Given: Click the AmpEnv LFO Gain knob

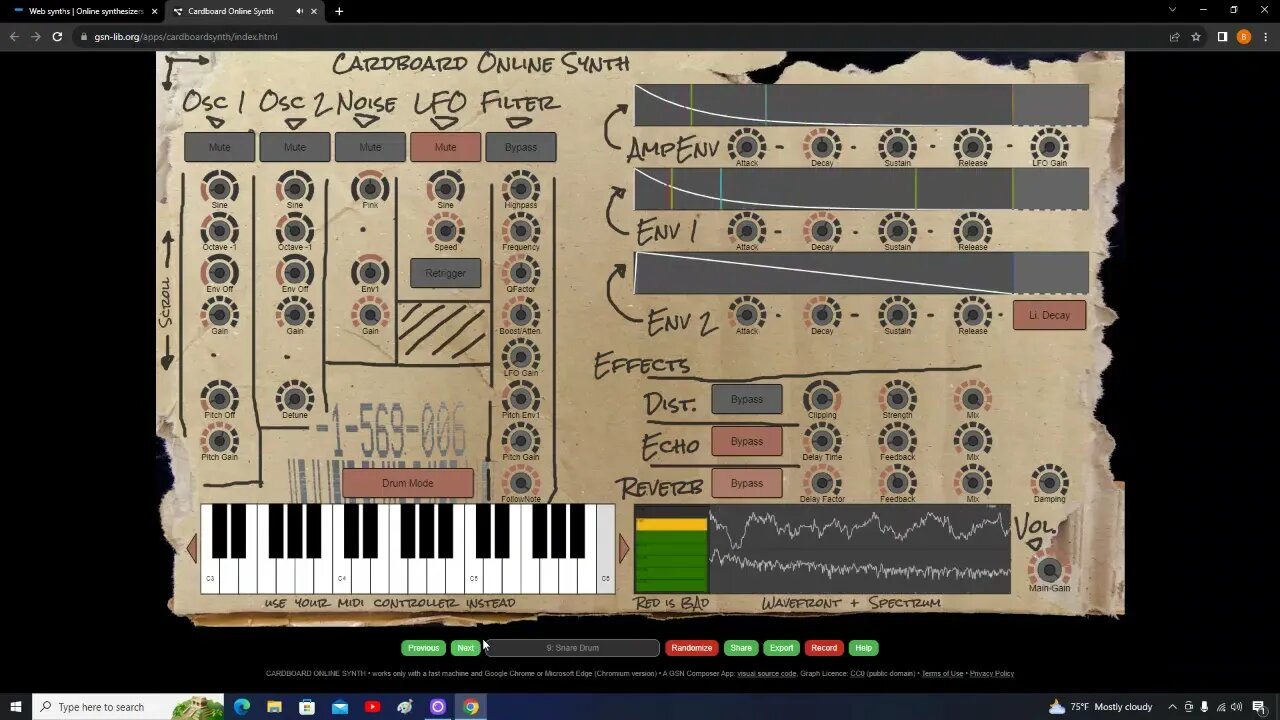Looking at the screenshot, I should pyautogui.click(x=1049, y=146).
